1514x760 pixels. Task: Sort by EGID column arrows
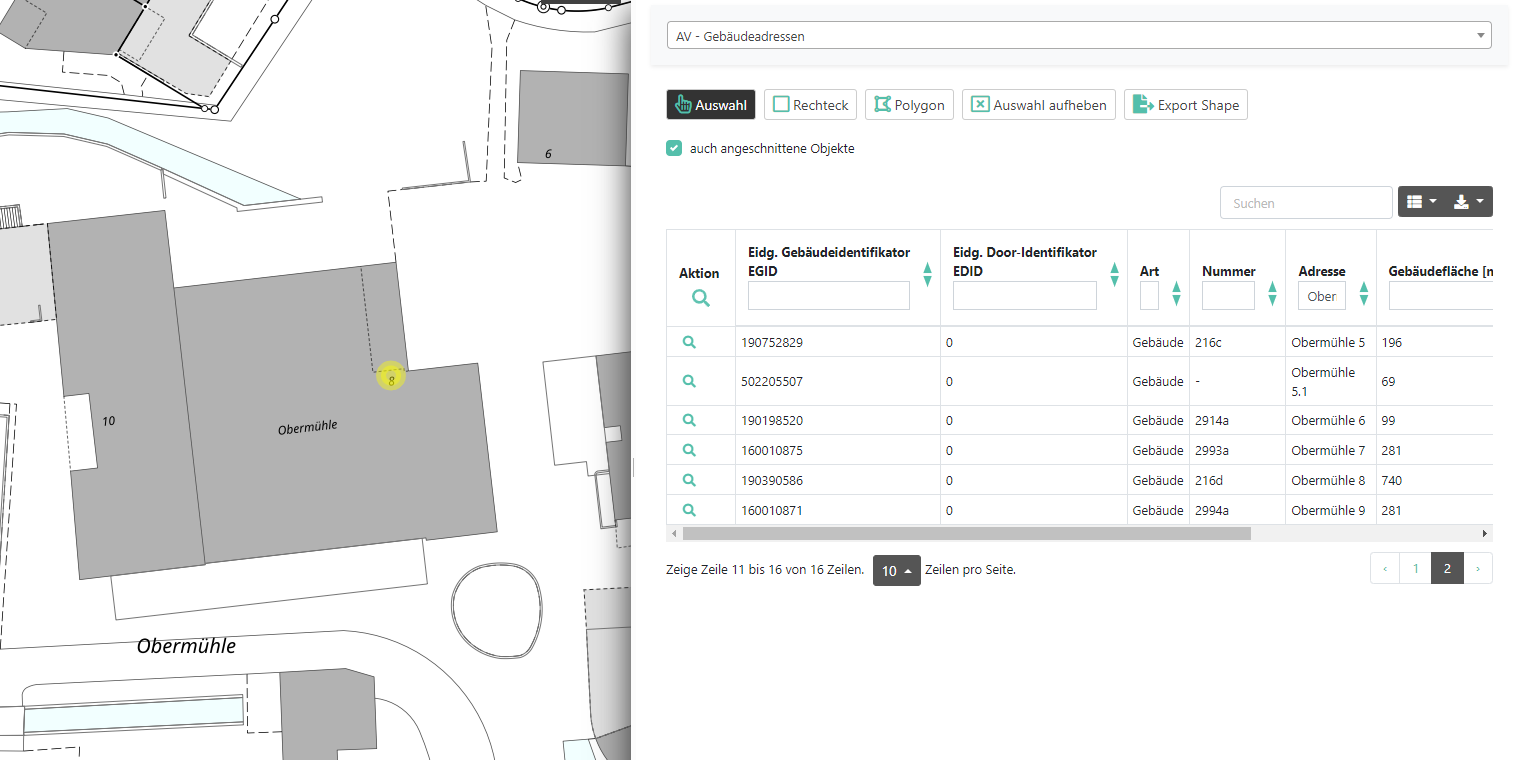tap(927, 275)
